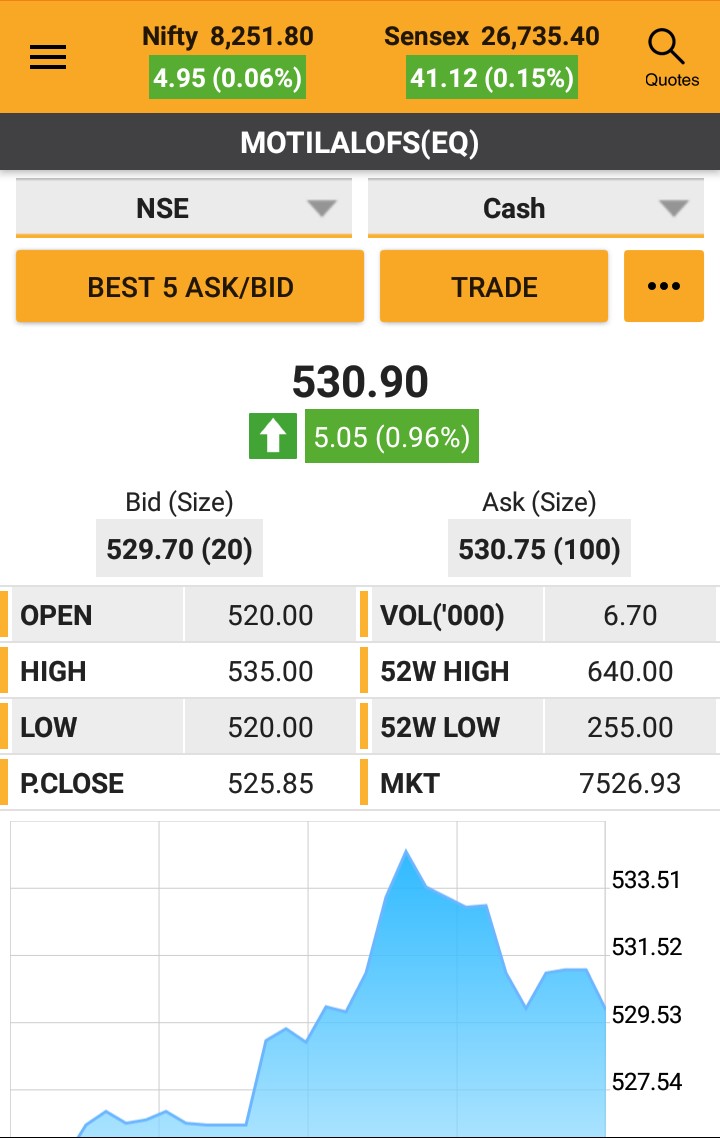Expand the NSE exchange dropdown
Image resolution: width=720 pixels, height=1138 pixels.
[x=184, y=208]
